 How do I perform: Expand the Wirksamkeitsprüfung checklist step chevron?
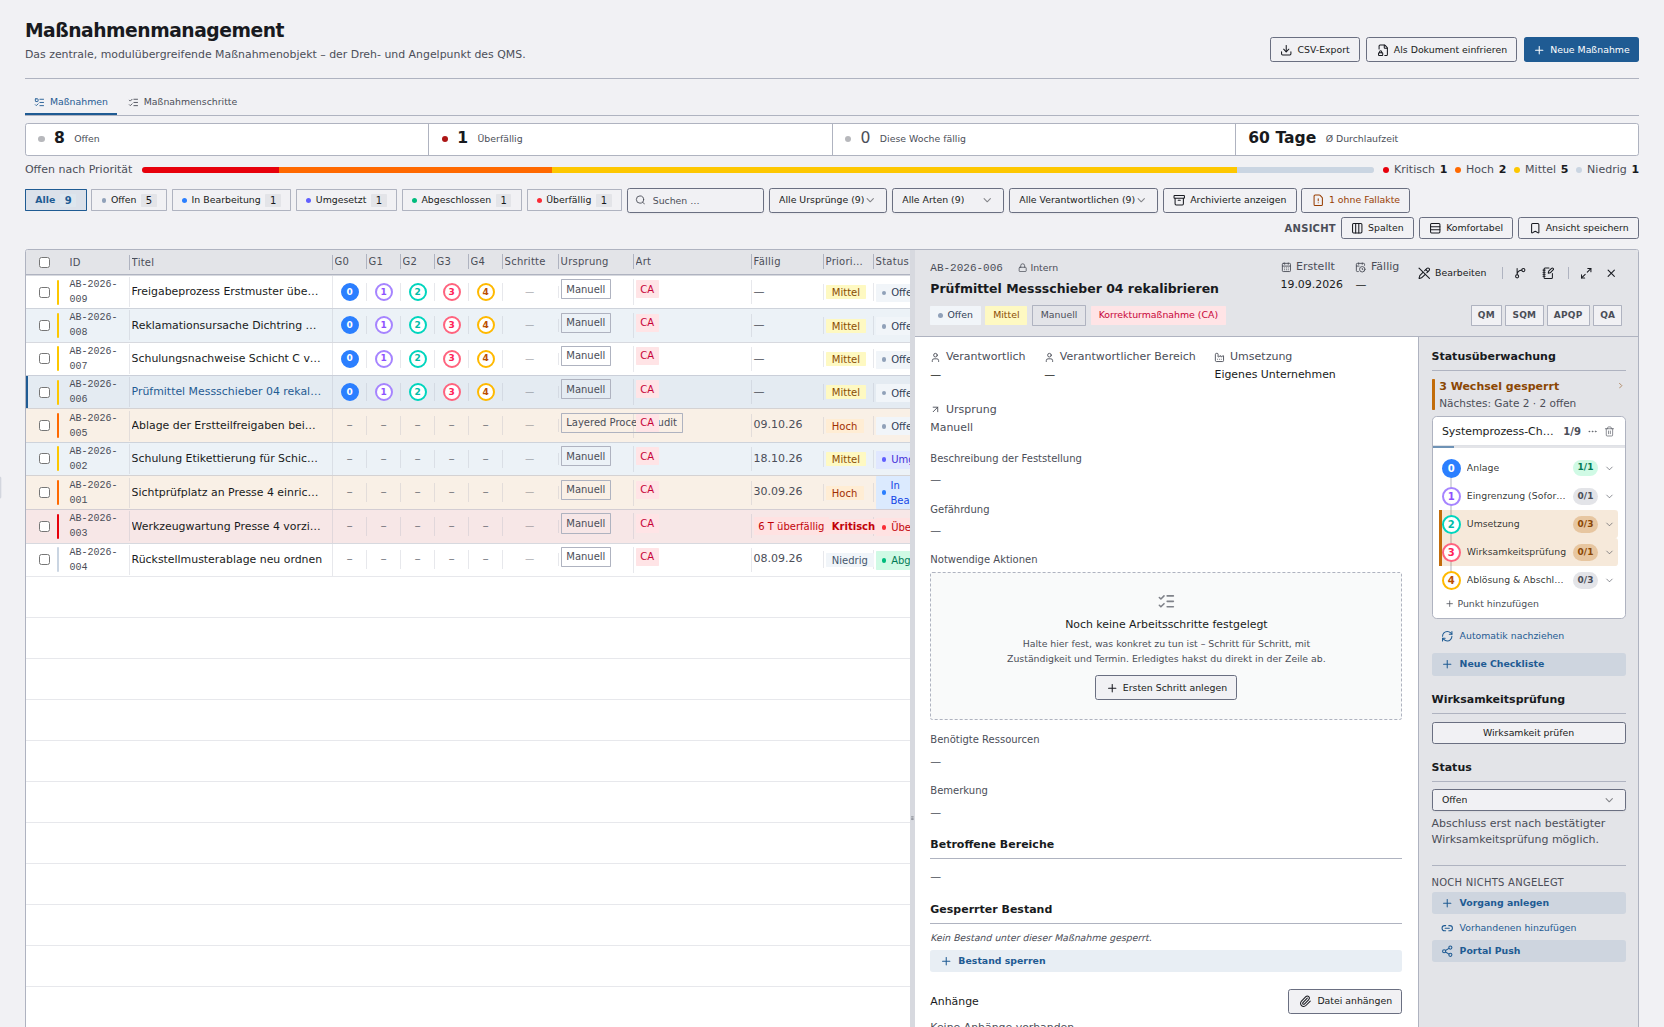(x=1609, y=552)
